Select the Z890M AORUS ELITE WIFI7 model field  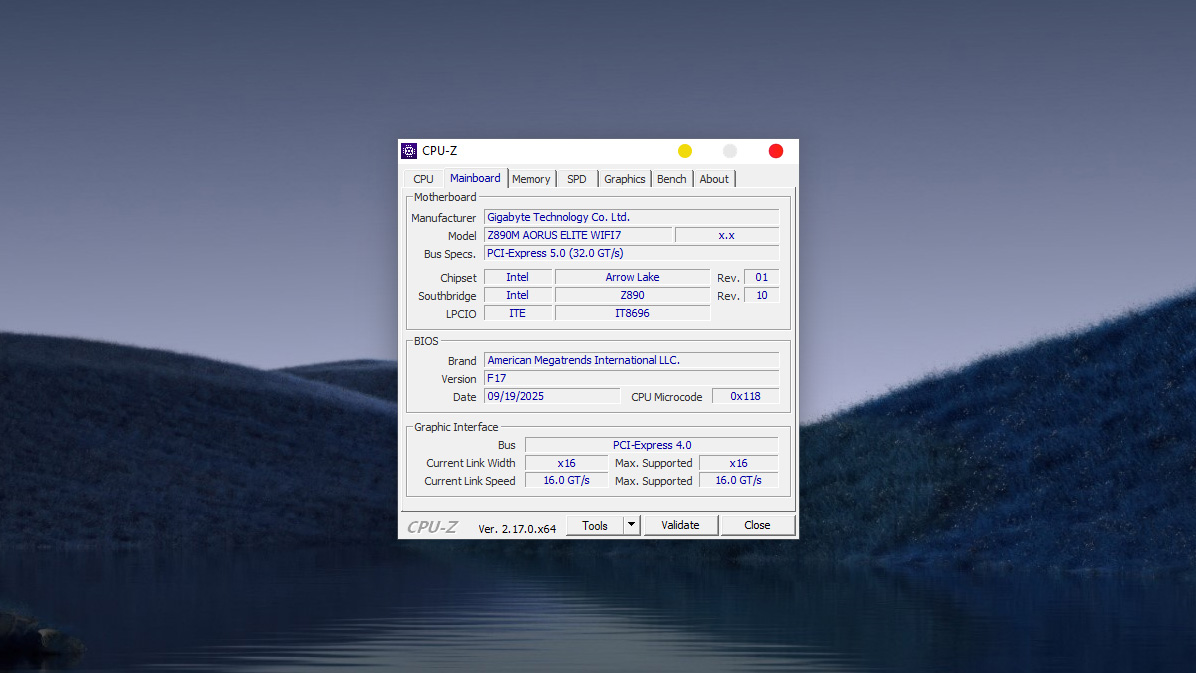[x=577, y=235]
